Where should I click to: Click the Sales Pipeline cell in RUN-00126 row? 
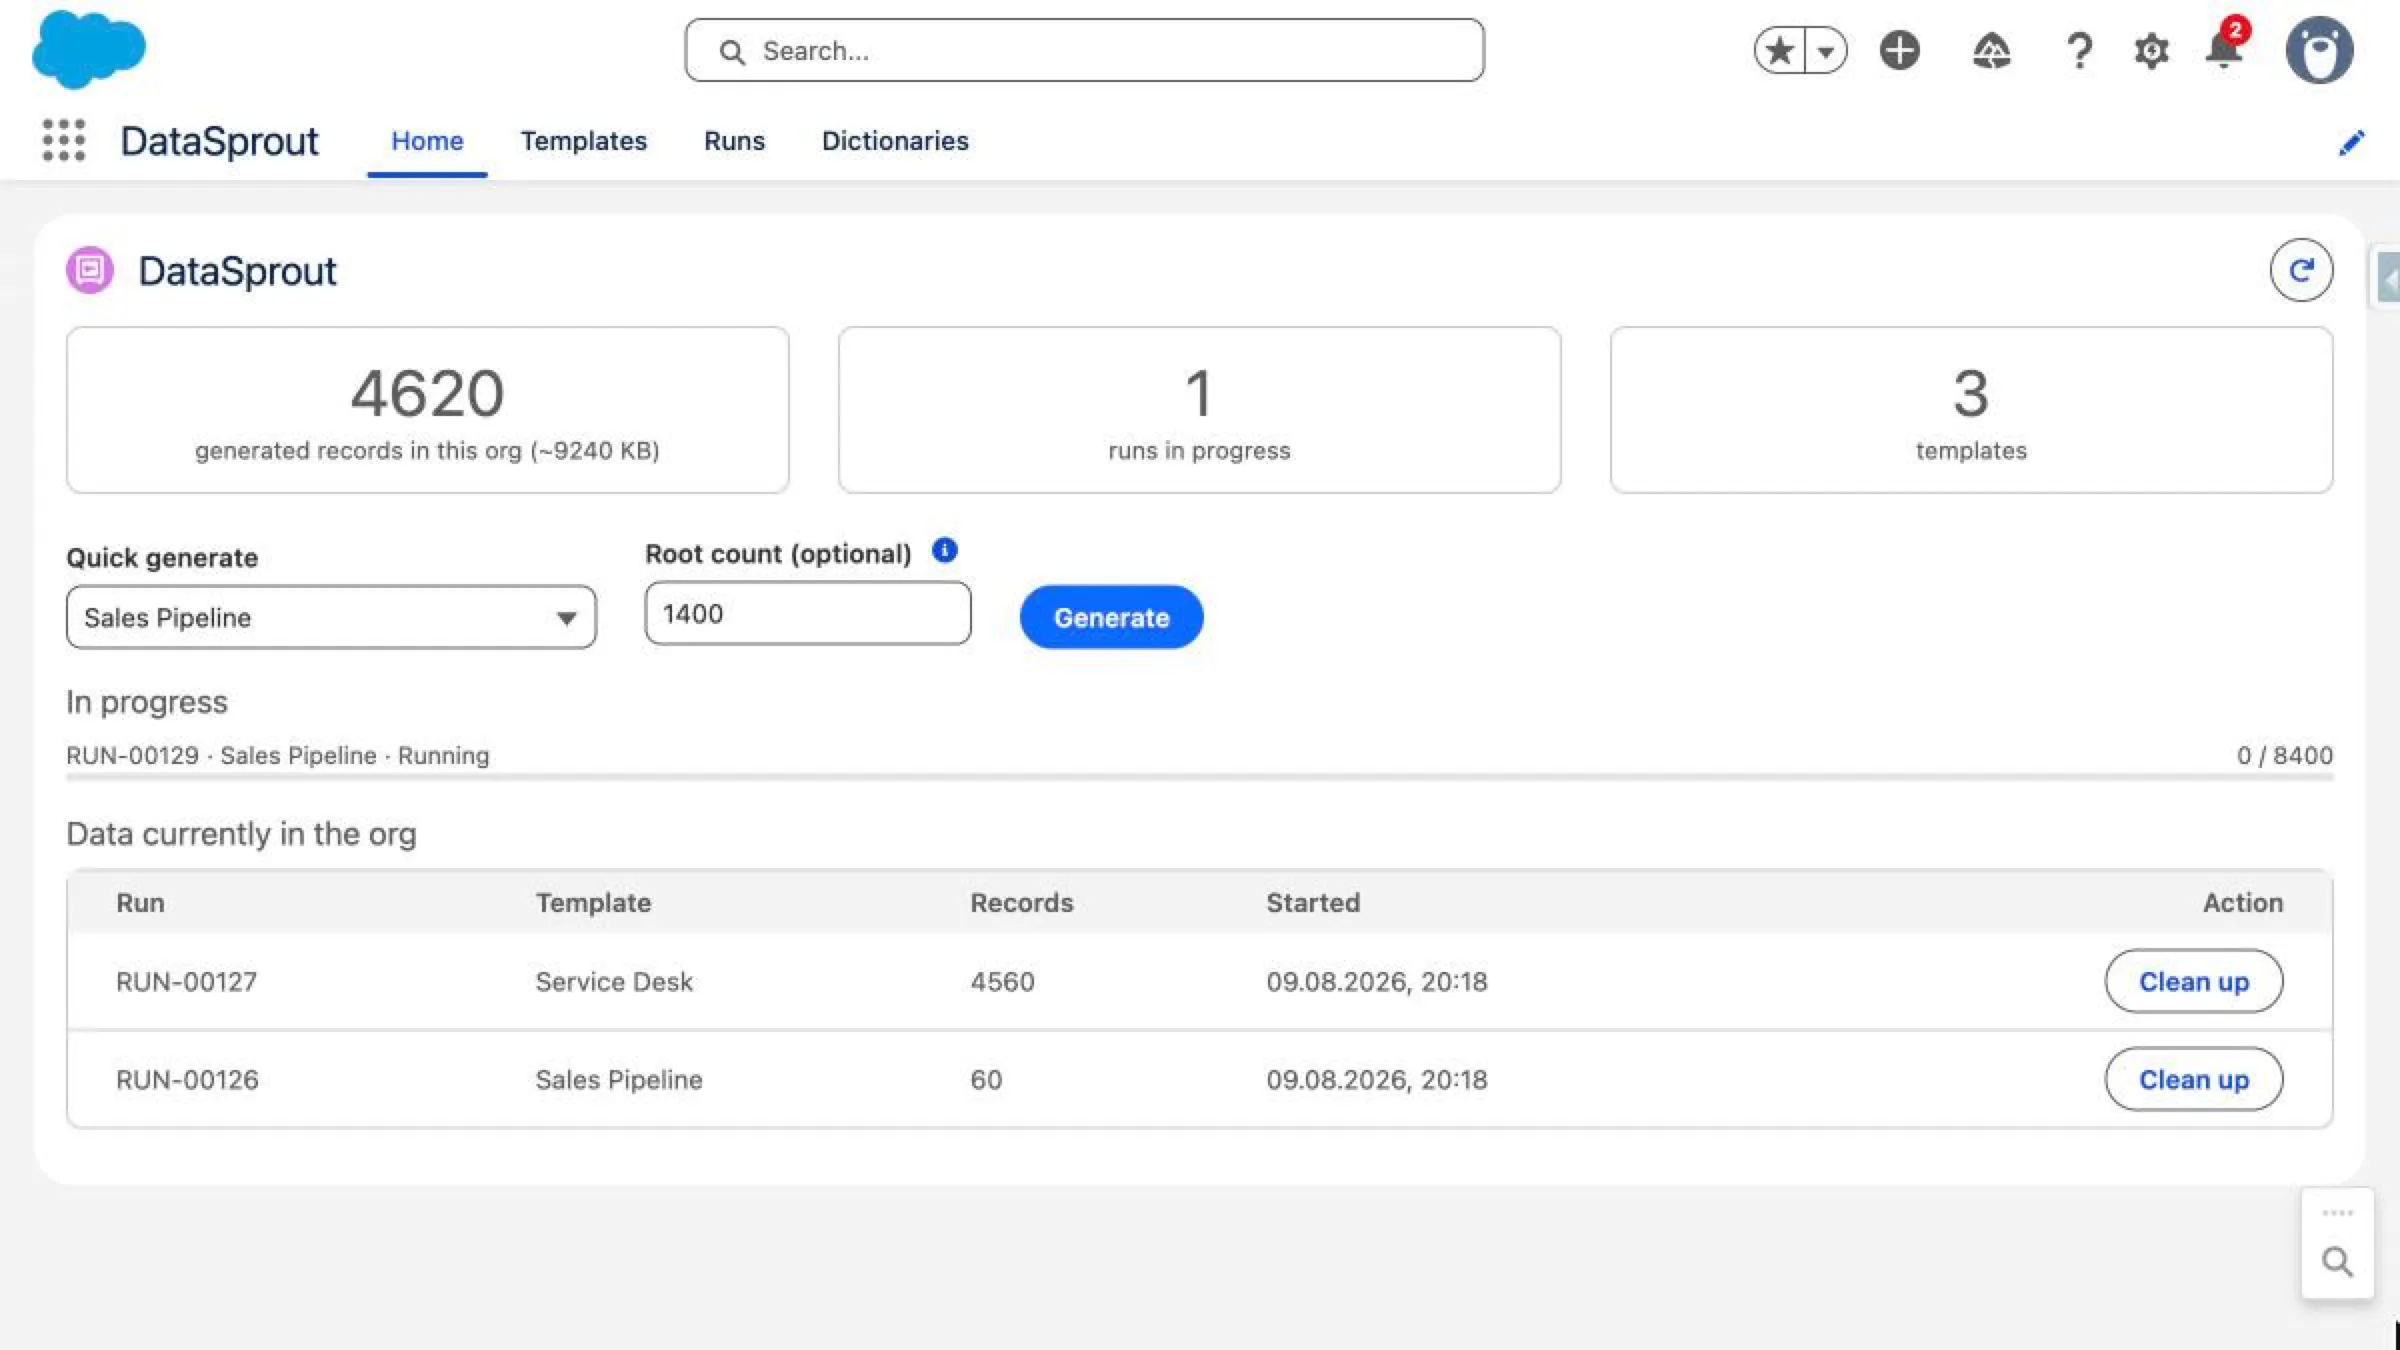pyautogui.click(x=619, y=1079)
